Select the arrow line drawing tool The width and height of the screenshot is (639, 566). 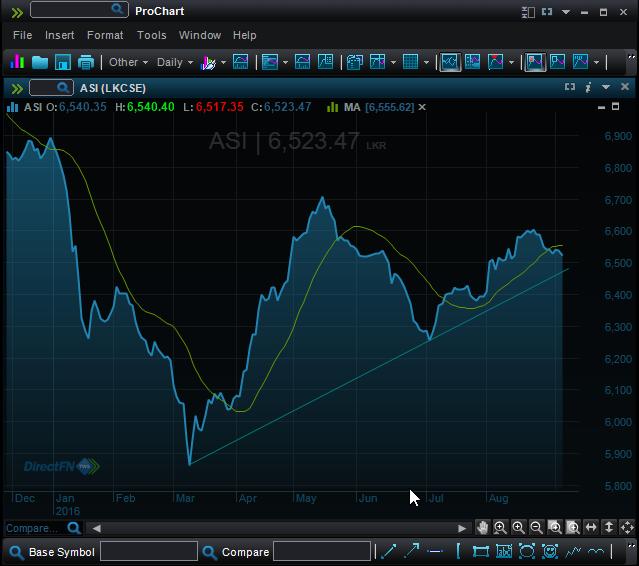pyautogui.click(x=412, y=551)
